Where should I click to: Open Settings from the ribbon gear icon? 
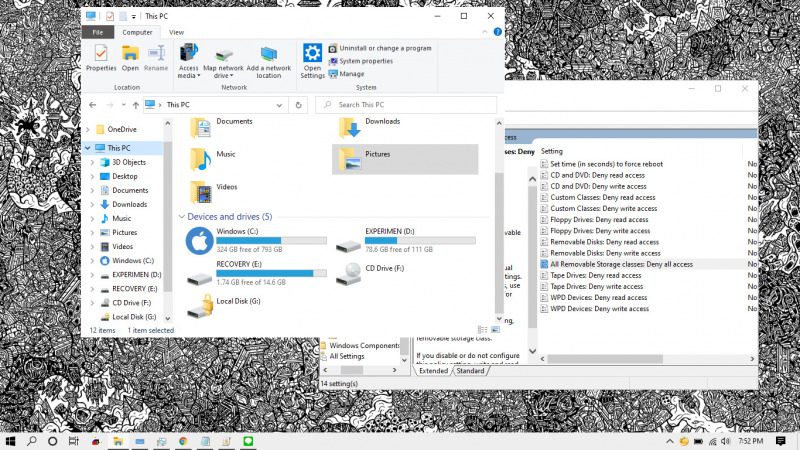tap(312, 61)
